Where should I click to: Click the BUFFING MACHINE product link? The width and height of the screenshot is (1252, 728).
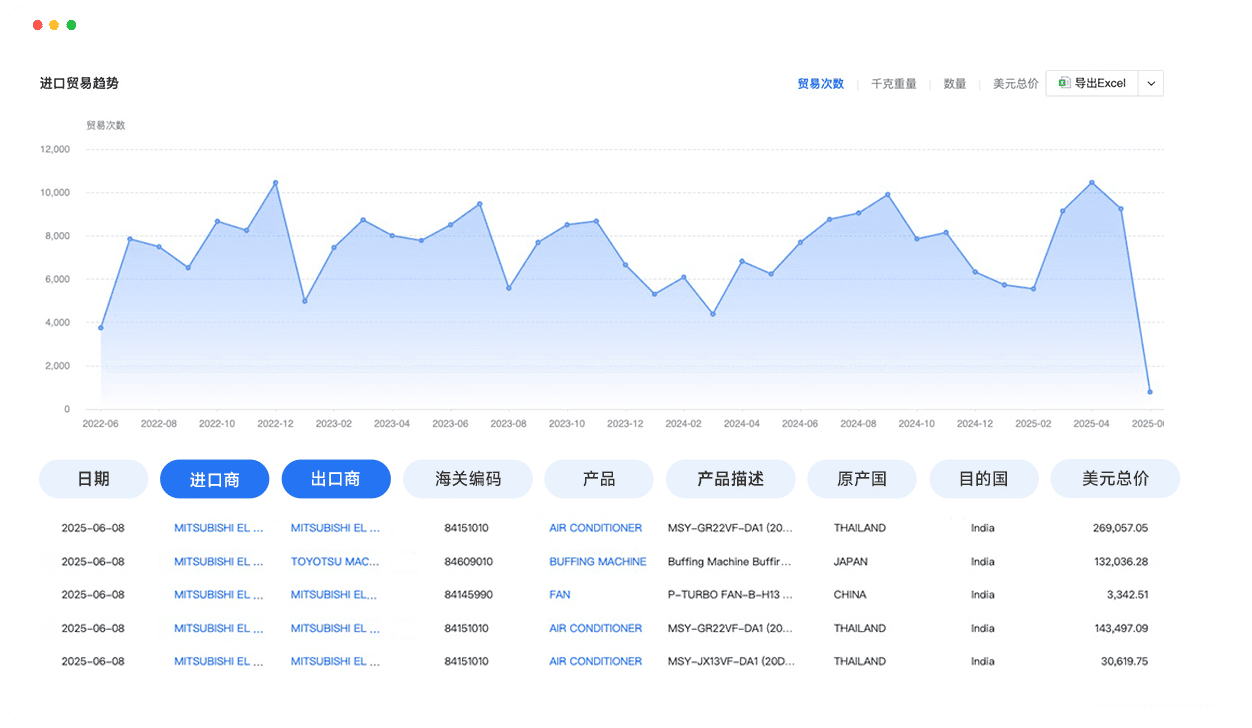pos(597,561)
